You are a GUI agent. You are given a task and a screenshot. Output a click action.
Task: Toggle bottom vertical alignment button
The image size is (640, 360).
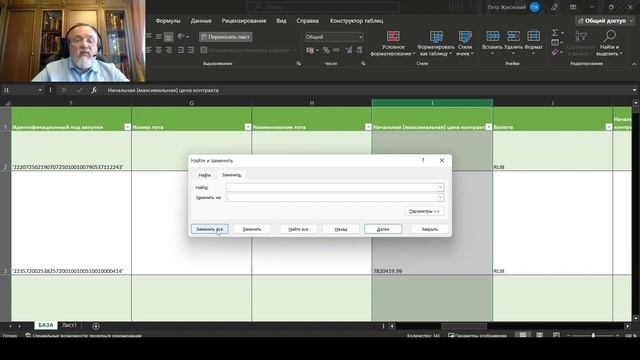pyautogui.click(x=169, y=37)
